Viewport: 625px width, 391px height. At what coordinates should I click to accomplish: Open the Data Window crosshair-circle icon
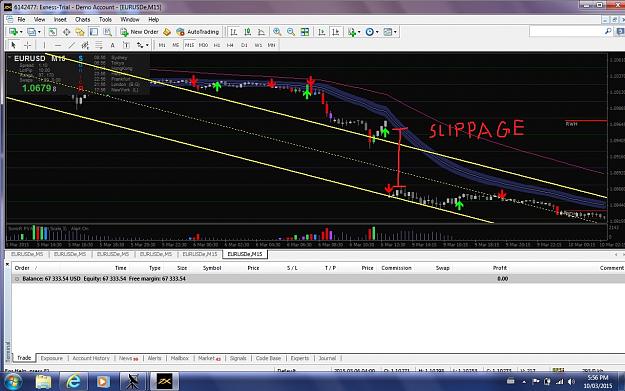point(66,31)
